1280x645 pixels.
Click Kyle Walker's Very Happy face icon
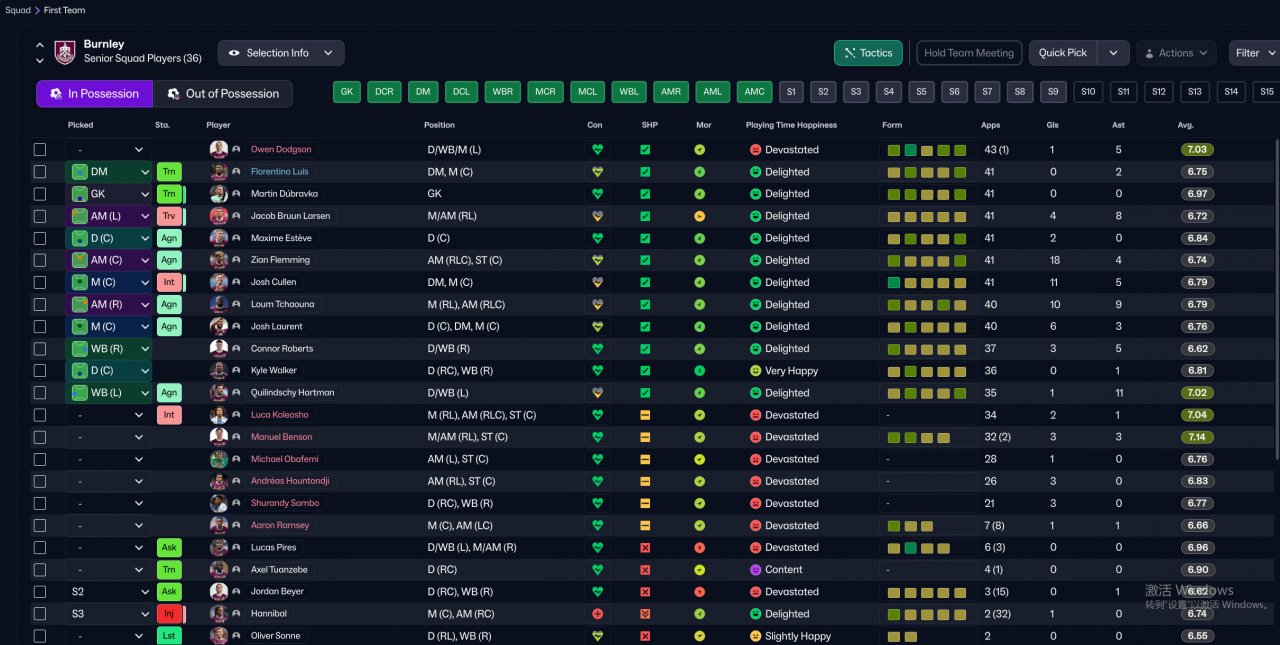click(x=755, y=371)
